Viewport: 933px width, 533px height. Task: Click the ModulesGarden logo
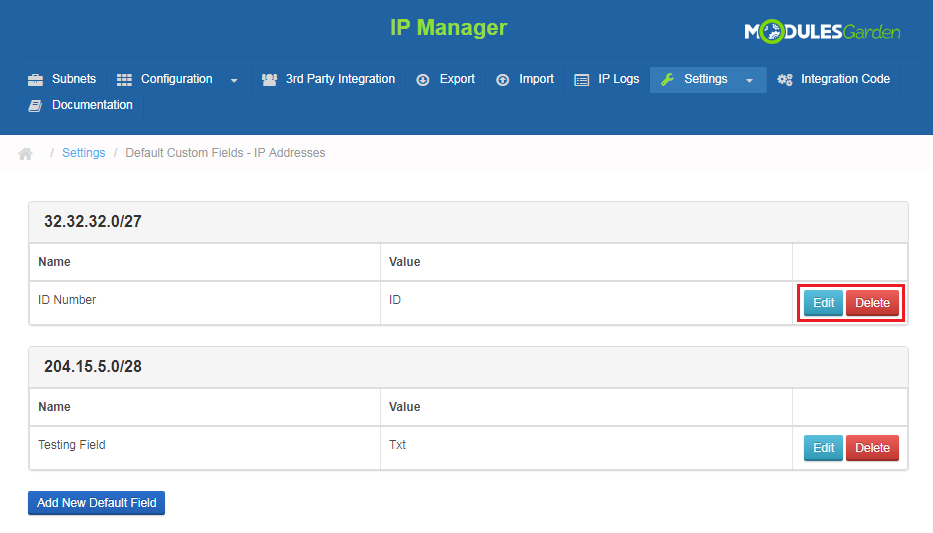click(x=822, y=32)
